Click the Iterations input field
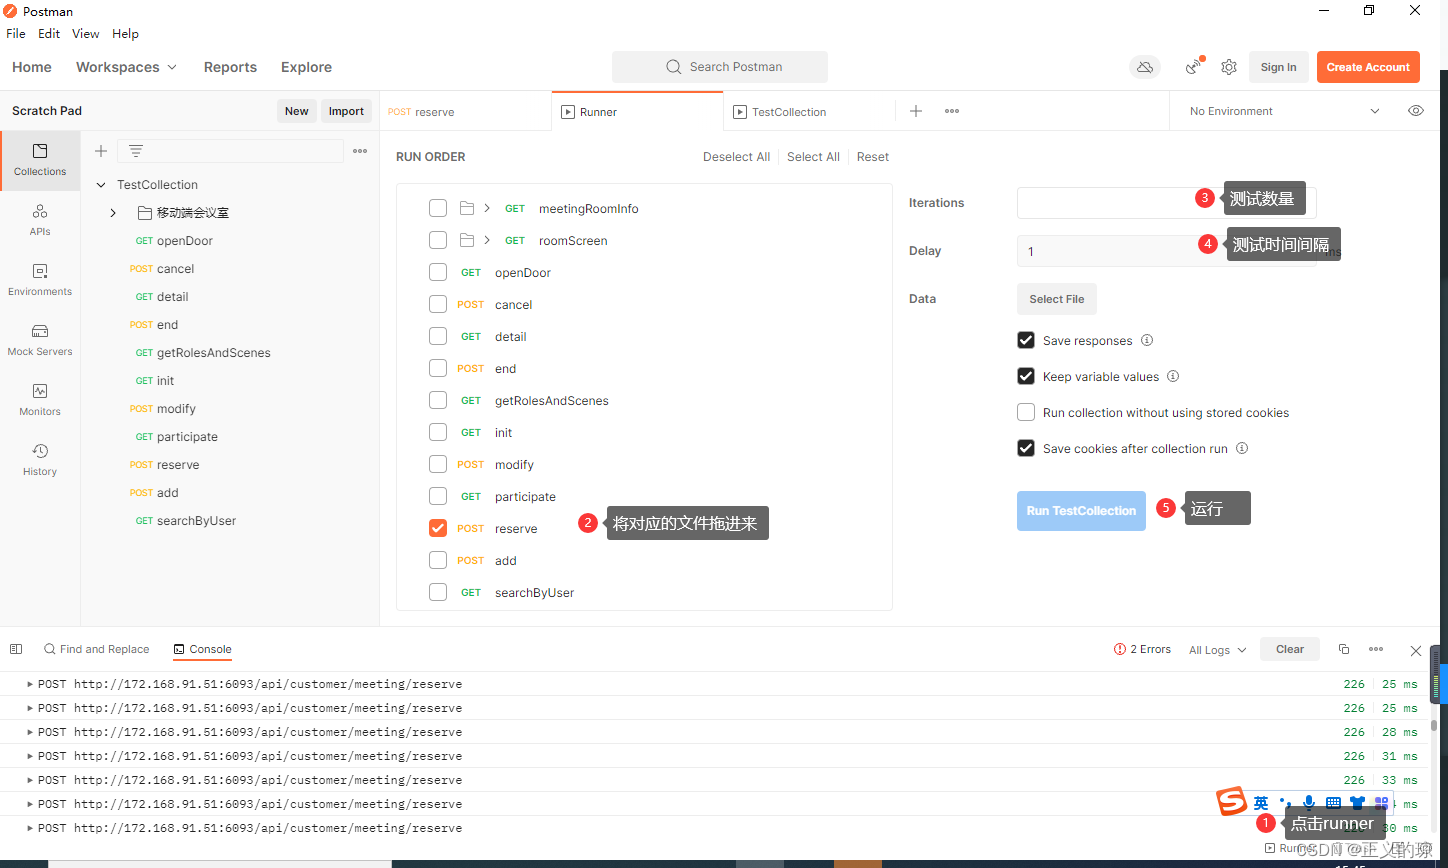Screen dimensions: 1448x868 (x=1166, y=202)
